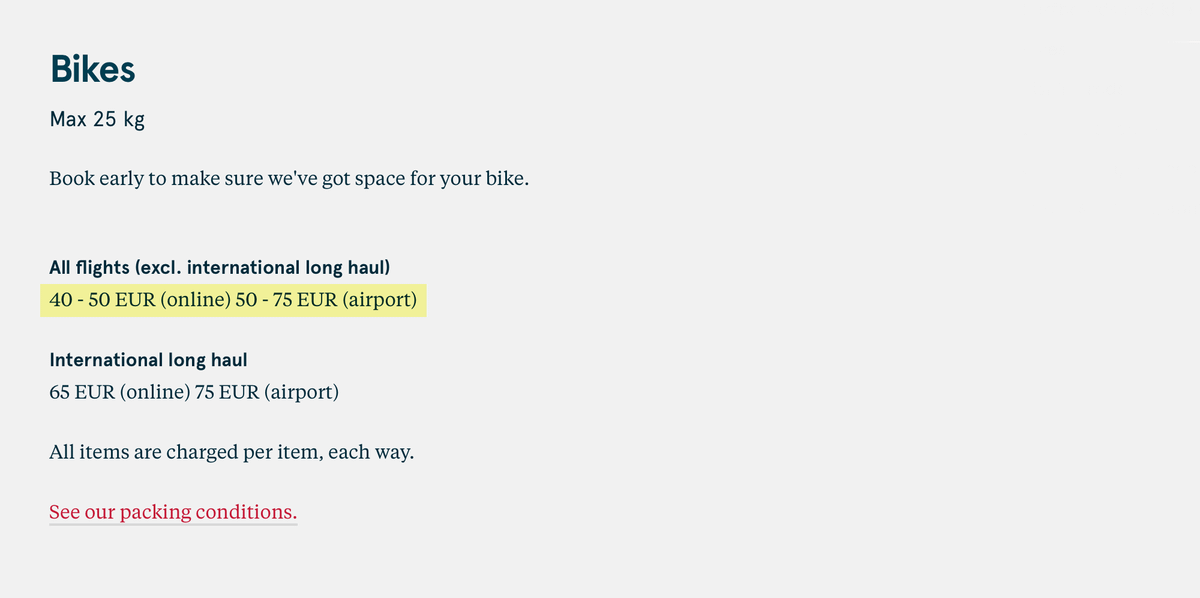The image size is (1200, 598).
Task: Click the 'All items are charged' sentence
Action: click(x=232, y=452)
